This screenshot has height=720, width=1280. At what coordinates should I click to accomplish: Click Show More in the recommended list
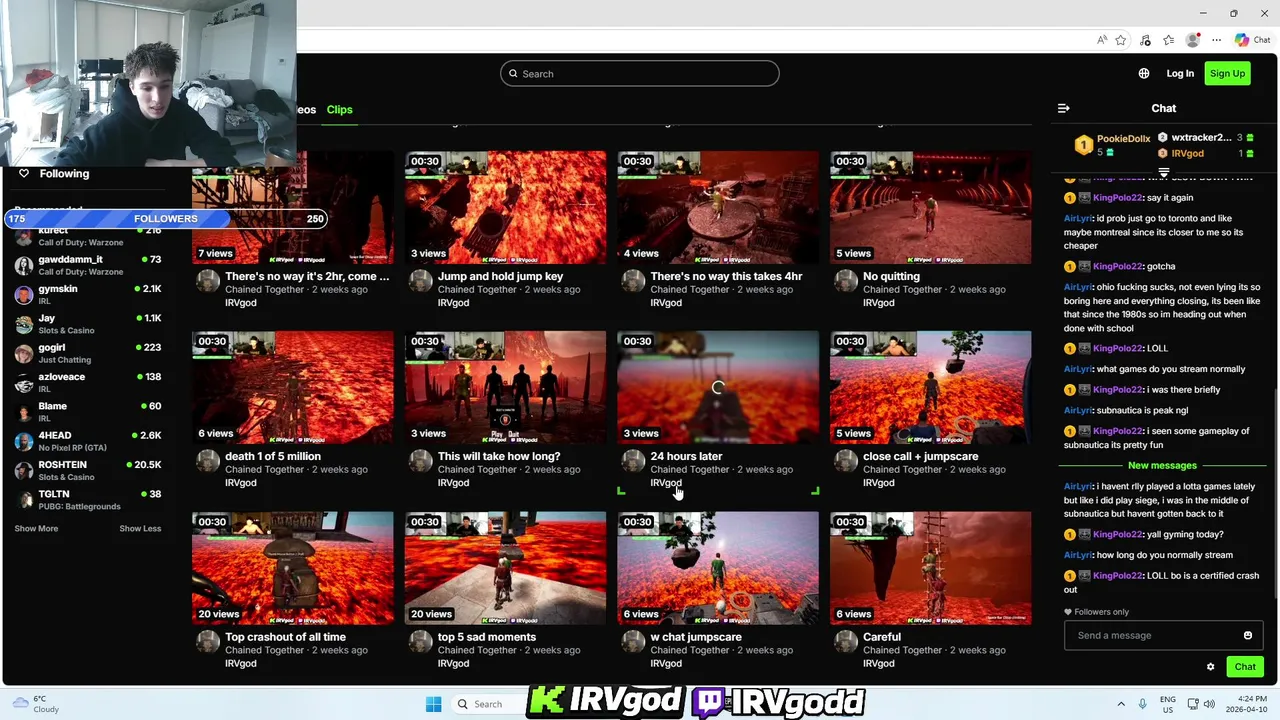pos(36,528)
